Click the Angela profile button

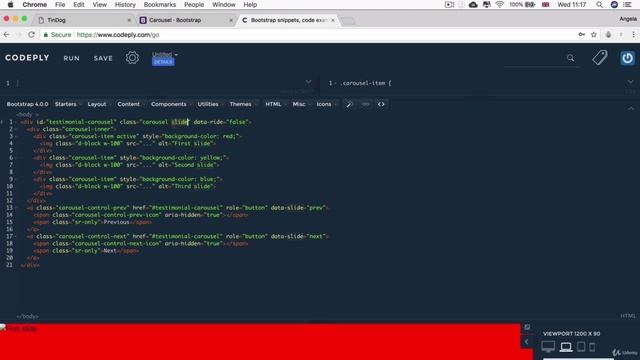pyautogui.click(x=628, y=19)
